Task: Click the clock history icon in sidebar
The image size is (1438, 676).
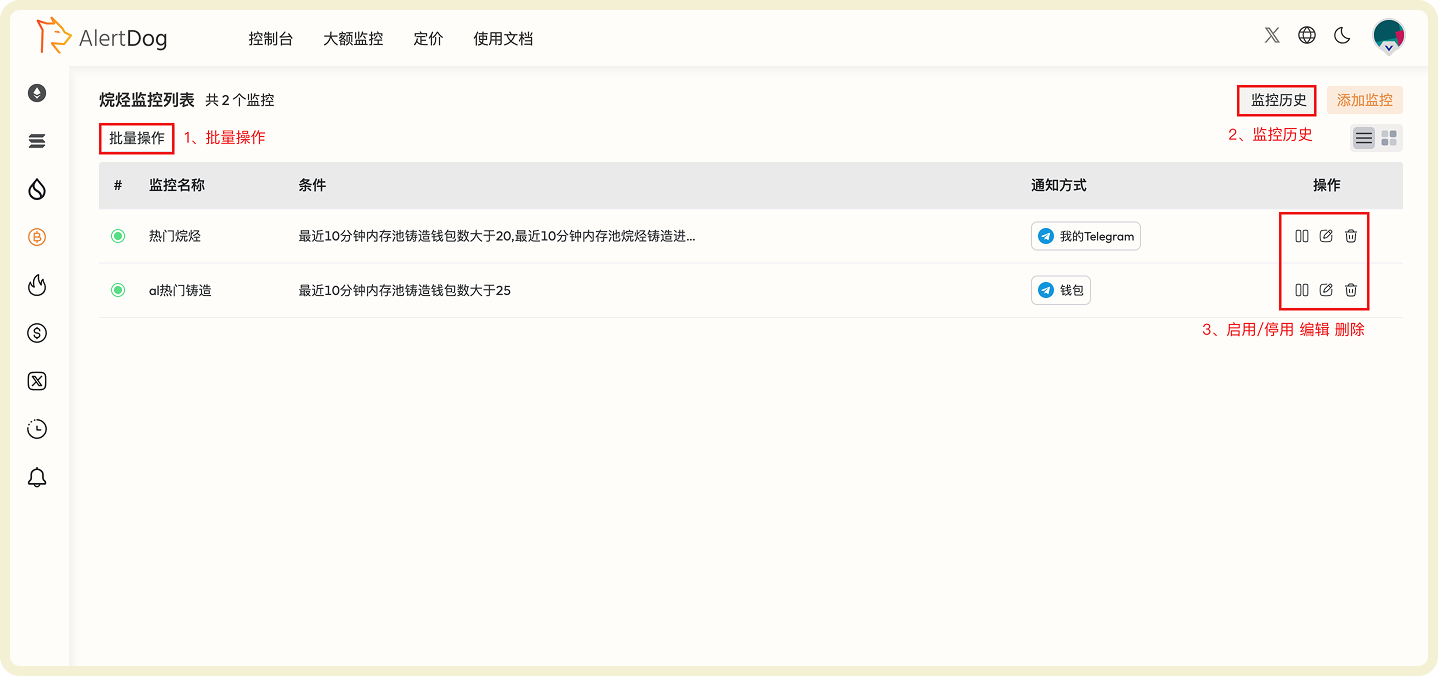Action: point(37,428)
